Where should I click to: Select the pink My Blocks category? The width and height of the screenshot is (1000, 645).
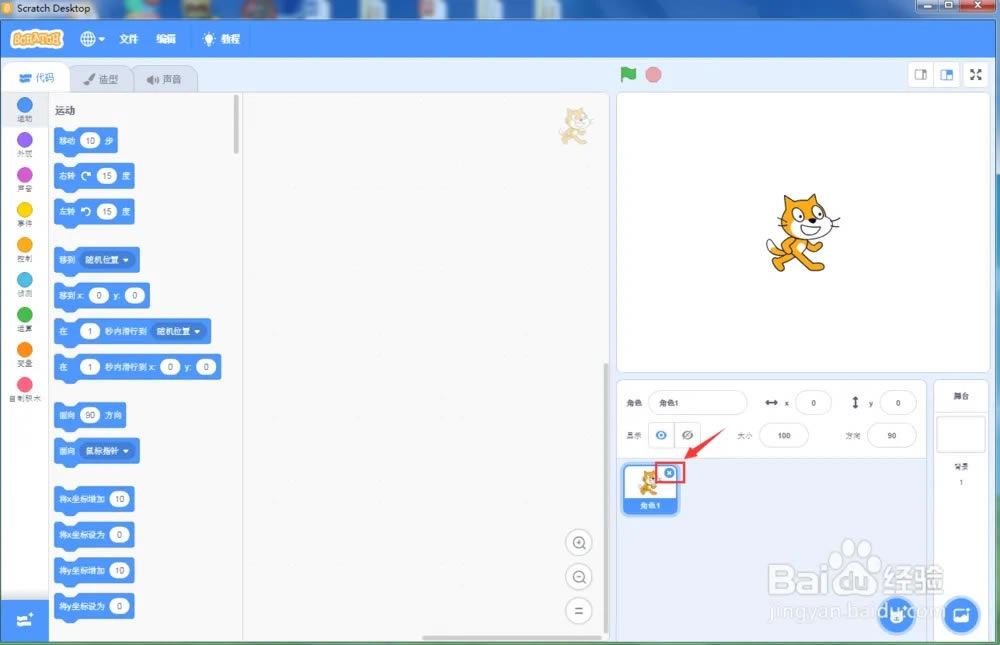point(24,390)
